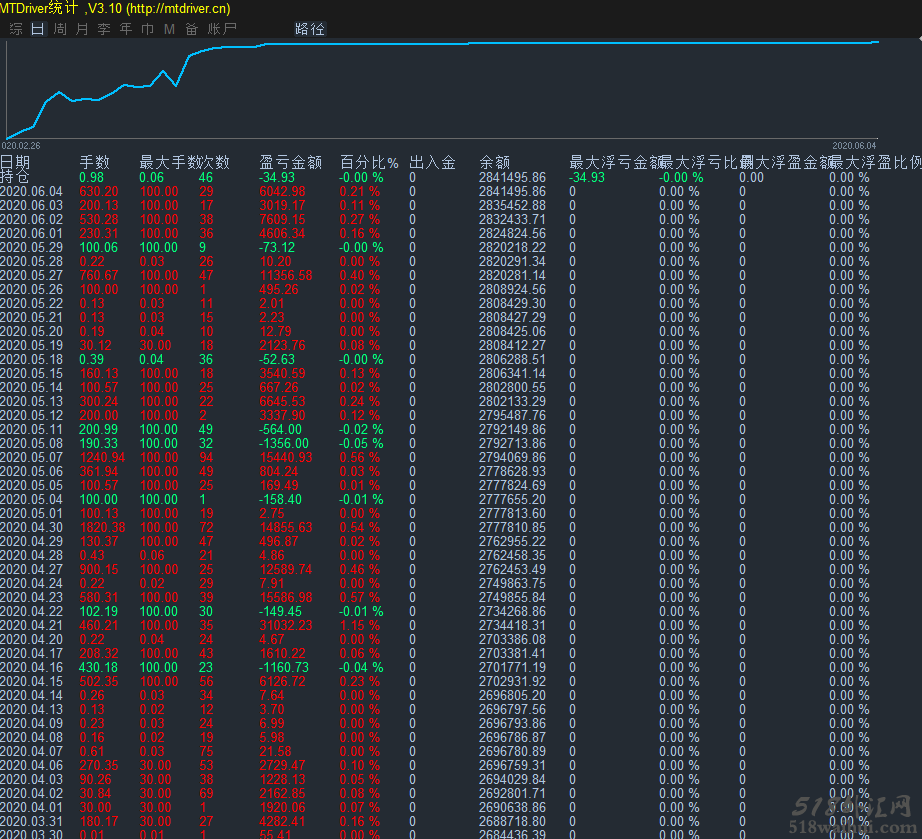922x839 pixels.
Task: Click the 余额 column header
Action: pos(495,163)
